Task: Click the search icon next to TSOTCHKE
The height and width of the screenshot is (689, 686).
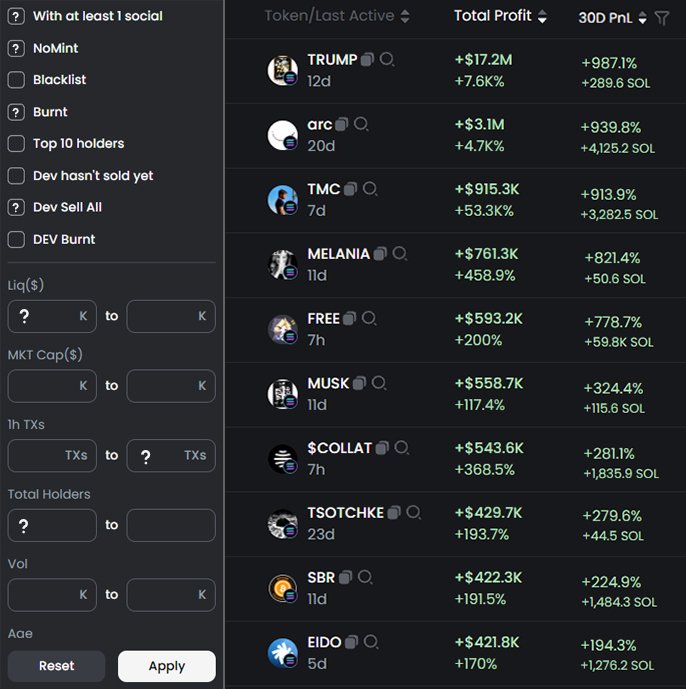Action: (x=414, y=512)
